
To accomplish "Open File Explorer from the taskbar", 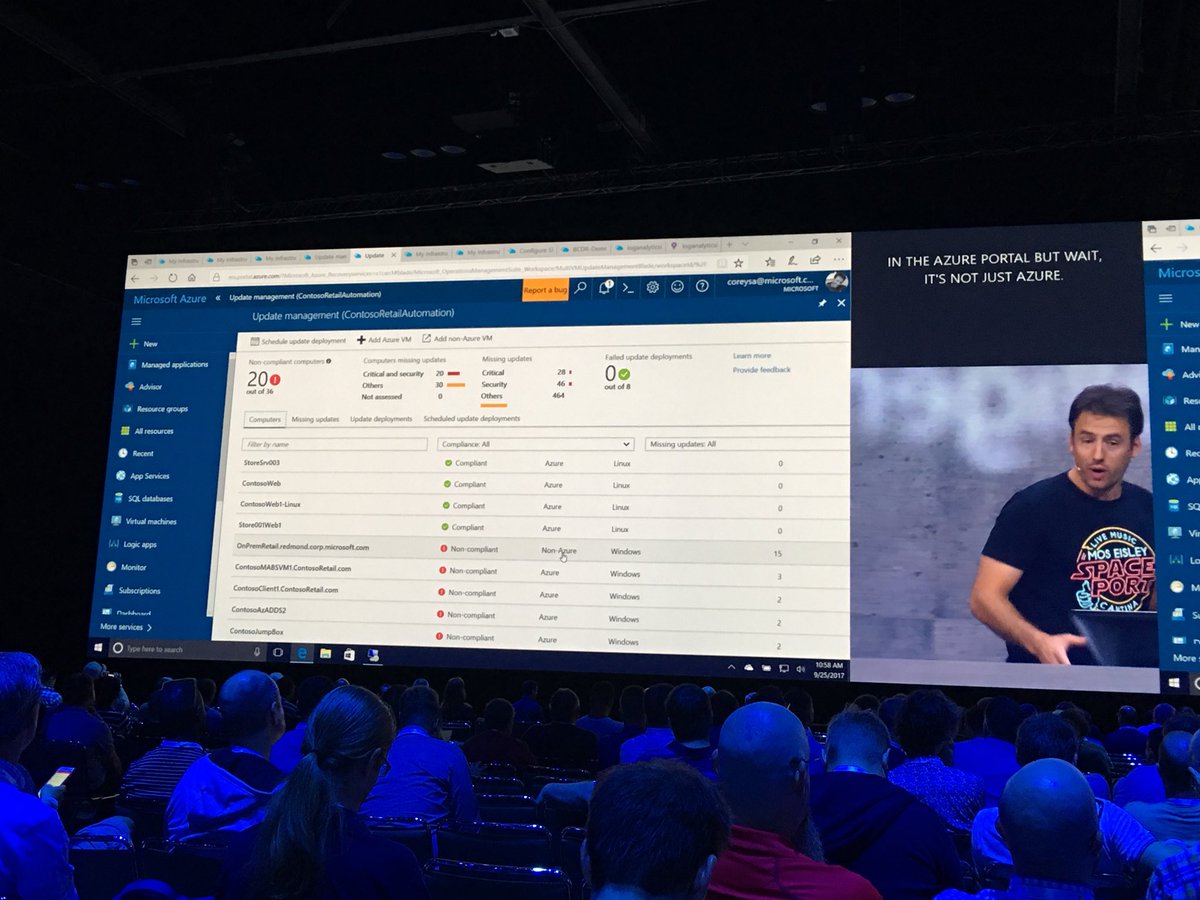I will click(324, 654).
